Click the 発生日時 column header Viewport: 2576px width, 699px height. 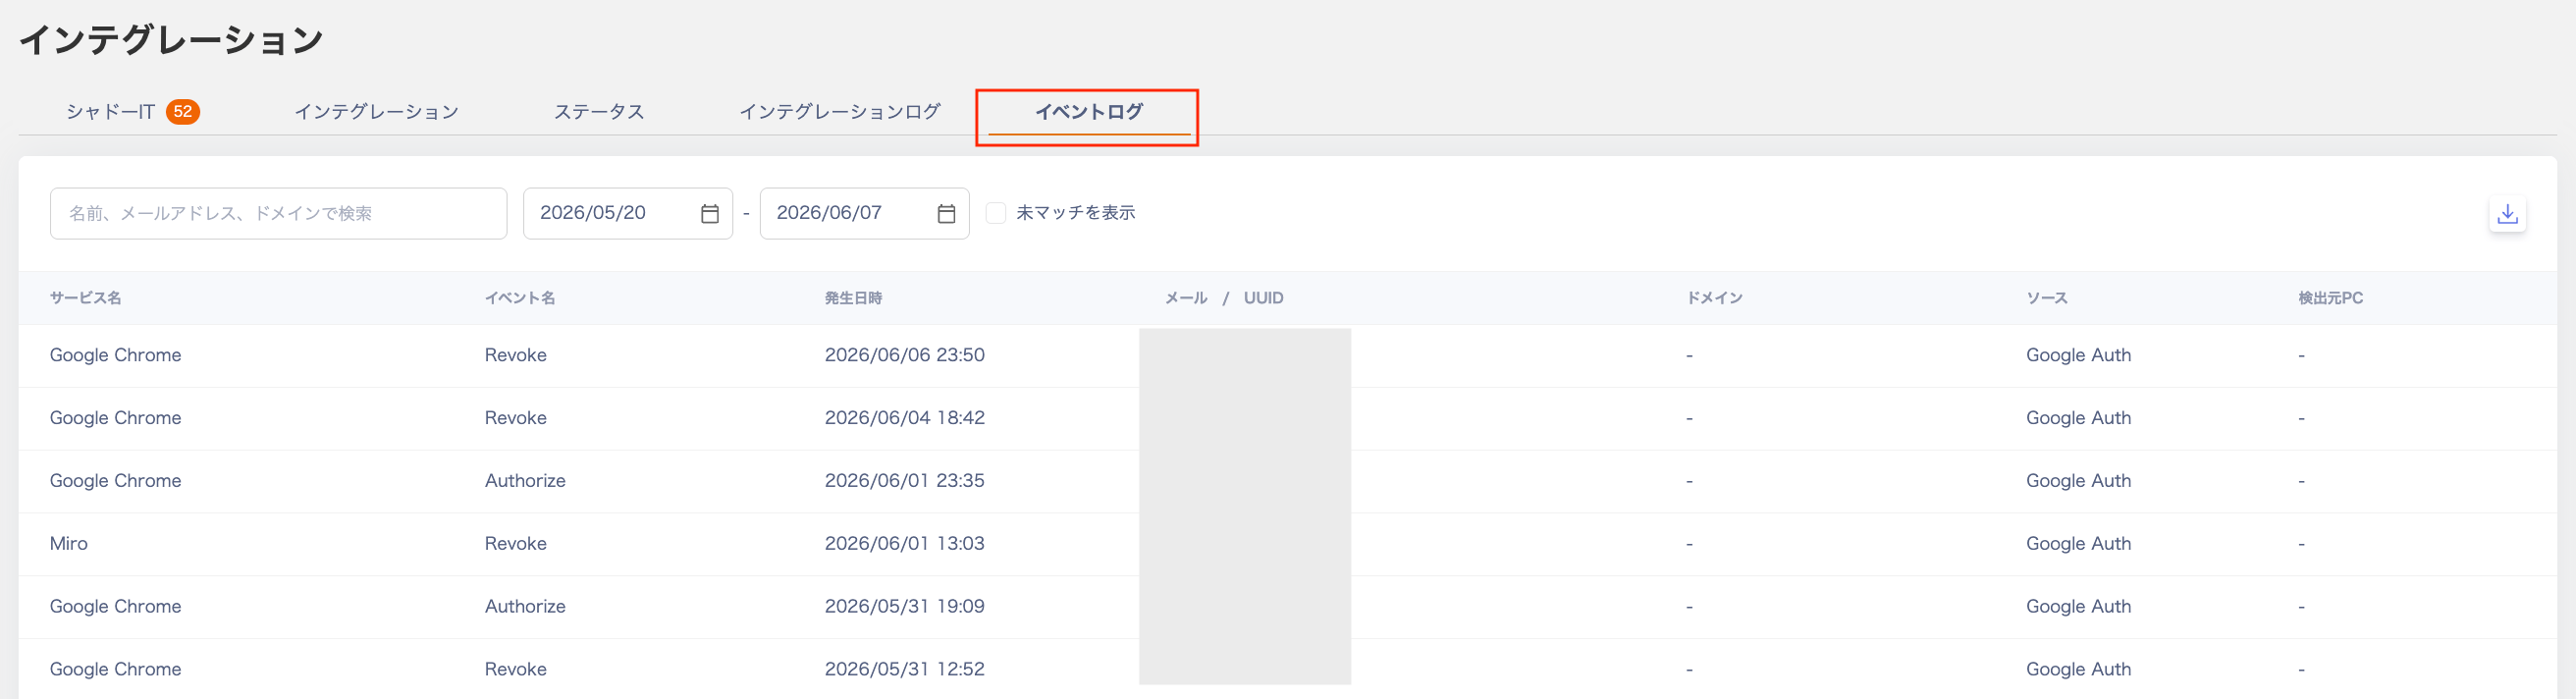(x=853, y=298)
